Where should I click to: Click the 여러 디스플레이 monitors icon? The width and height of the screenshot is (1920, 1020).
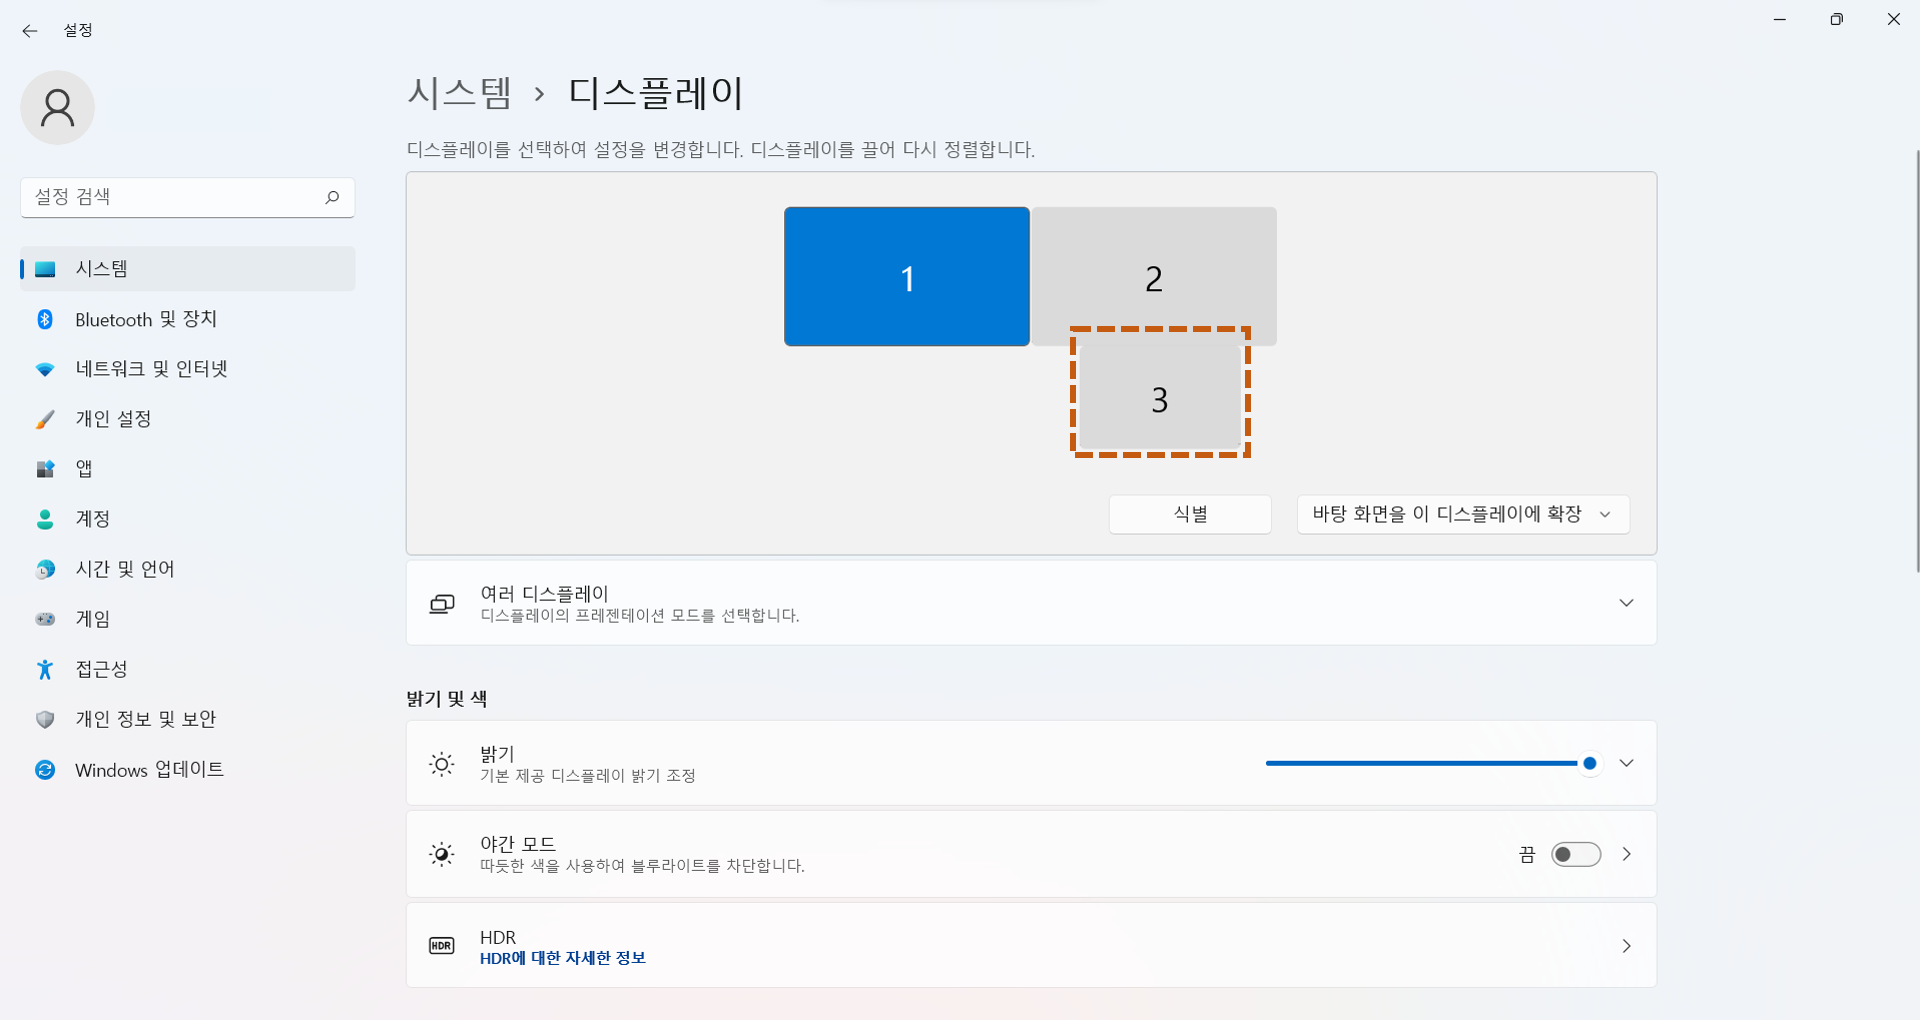tap(442, 603)
